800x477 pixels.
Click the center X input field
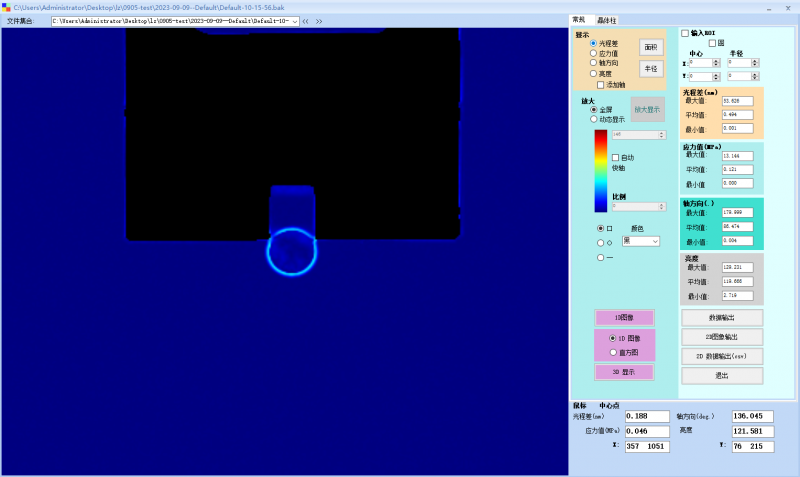[701, 63]
